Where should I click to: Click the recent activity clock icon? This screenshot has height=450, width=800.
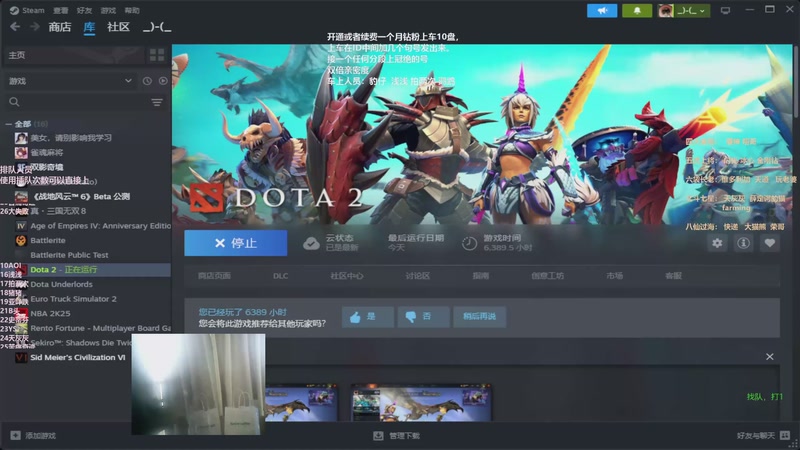click(147, 81)
